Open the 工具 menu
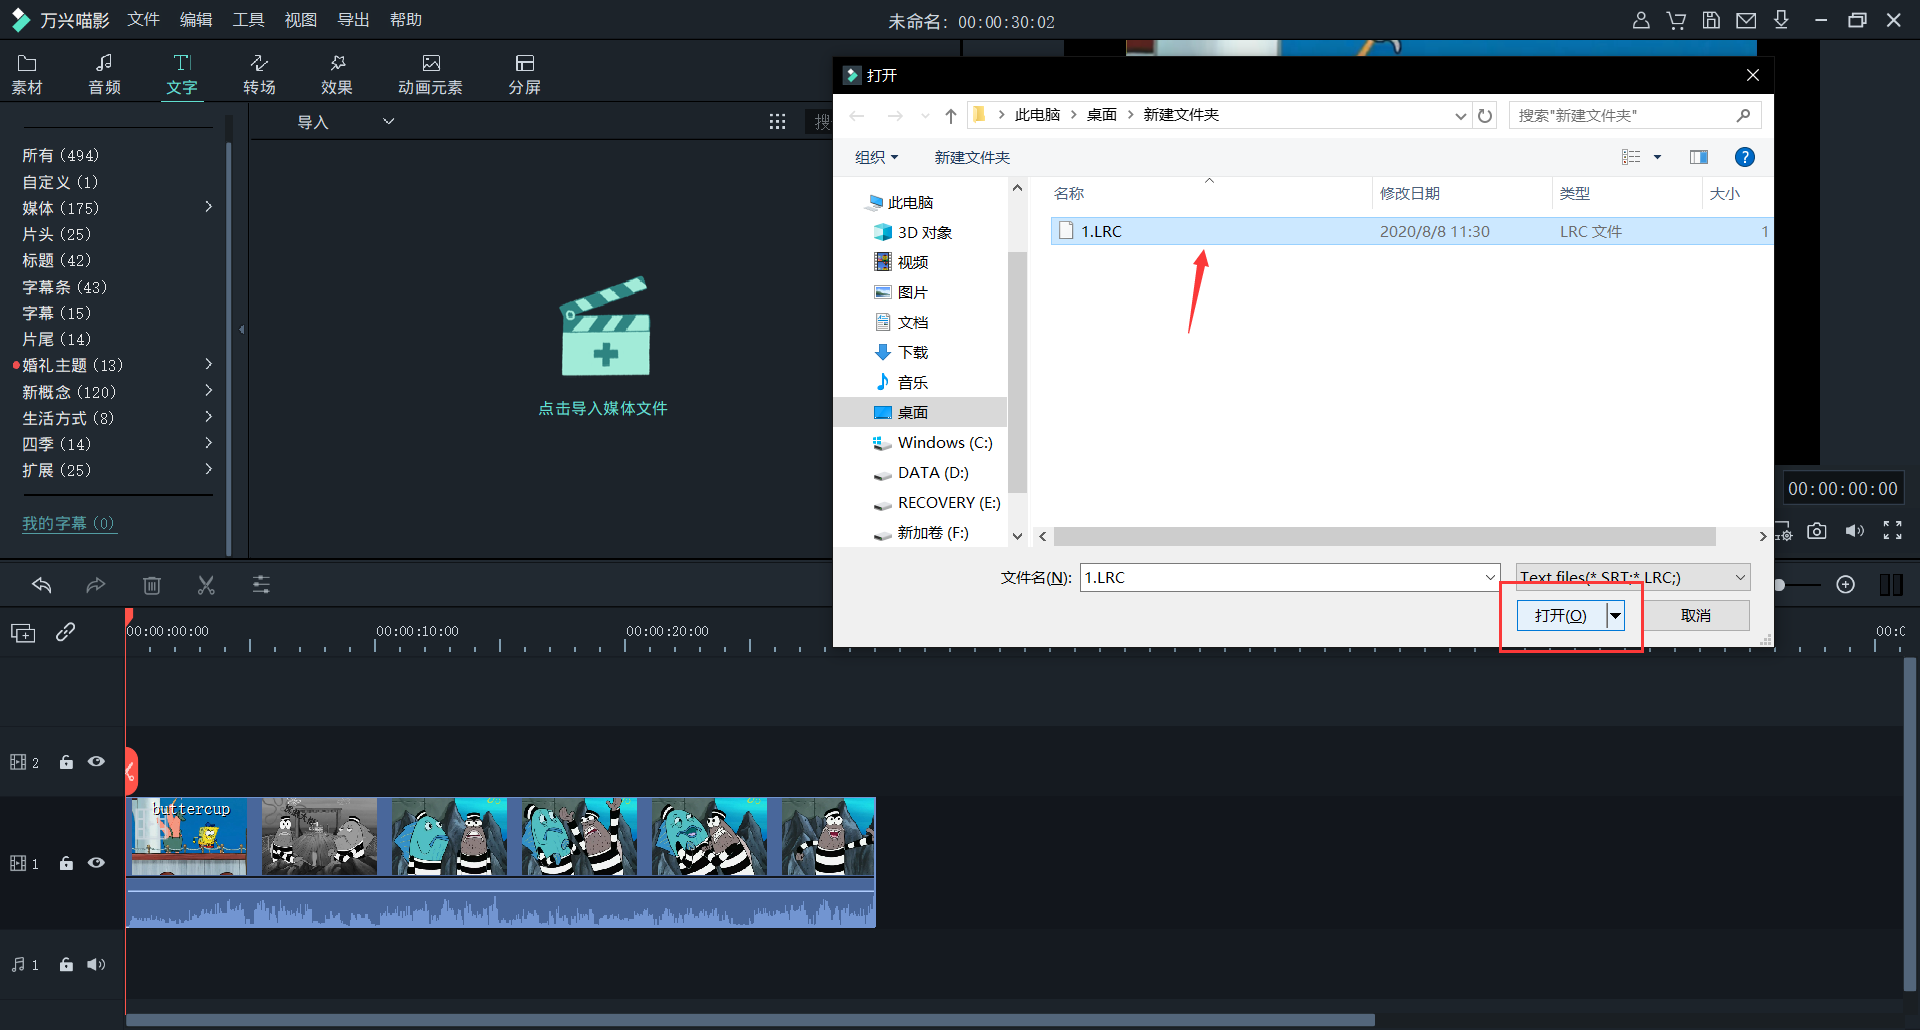 click(249, 20)
